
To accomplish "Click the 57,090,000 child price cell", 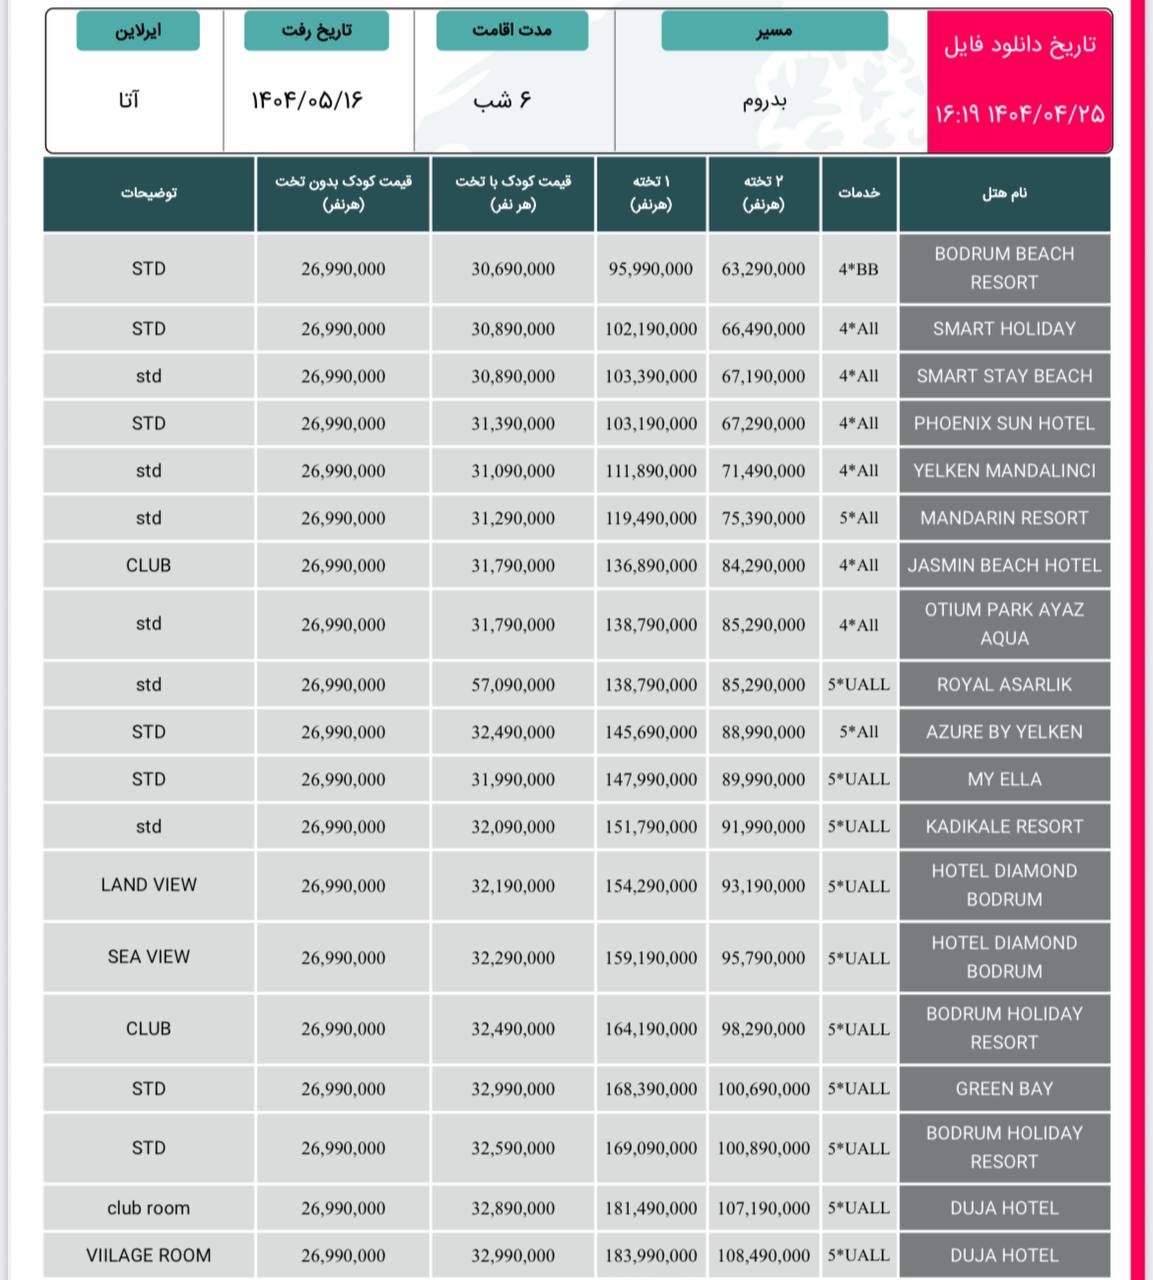I will (x=513, y=685).
